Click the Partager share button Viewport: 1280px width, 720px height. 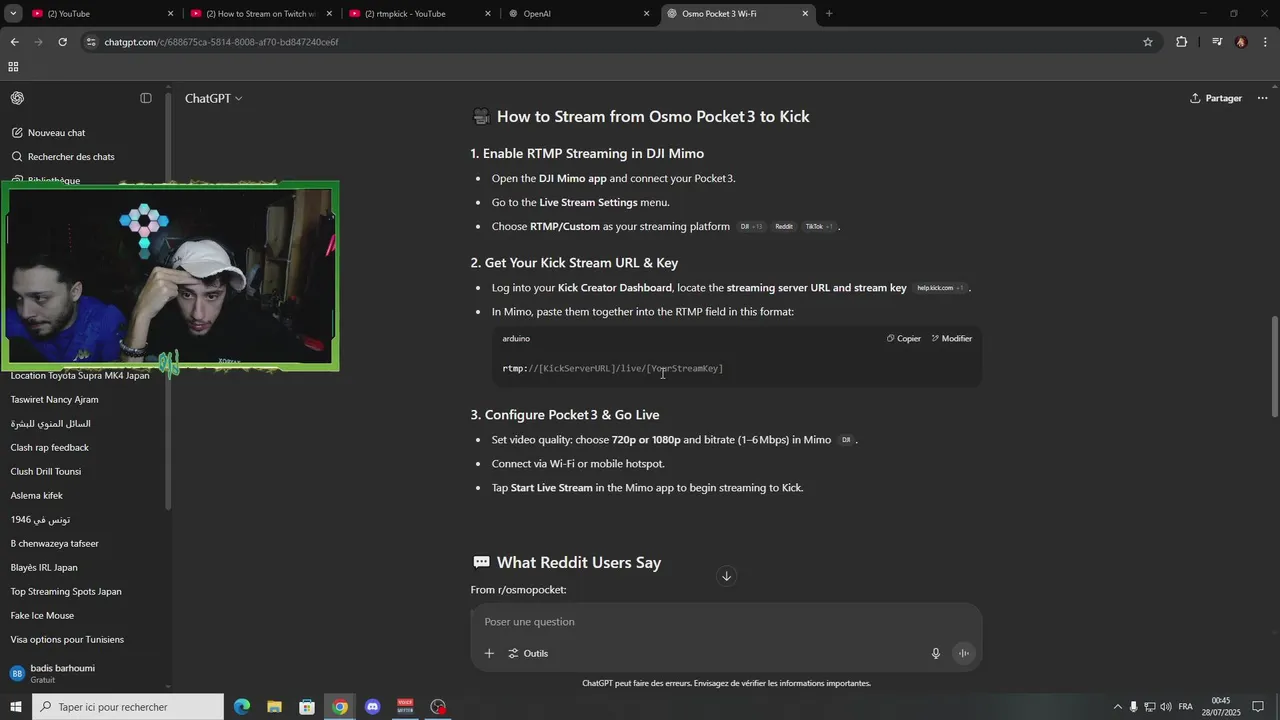(1216, 98)
